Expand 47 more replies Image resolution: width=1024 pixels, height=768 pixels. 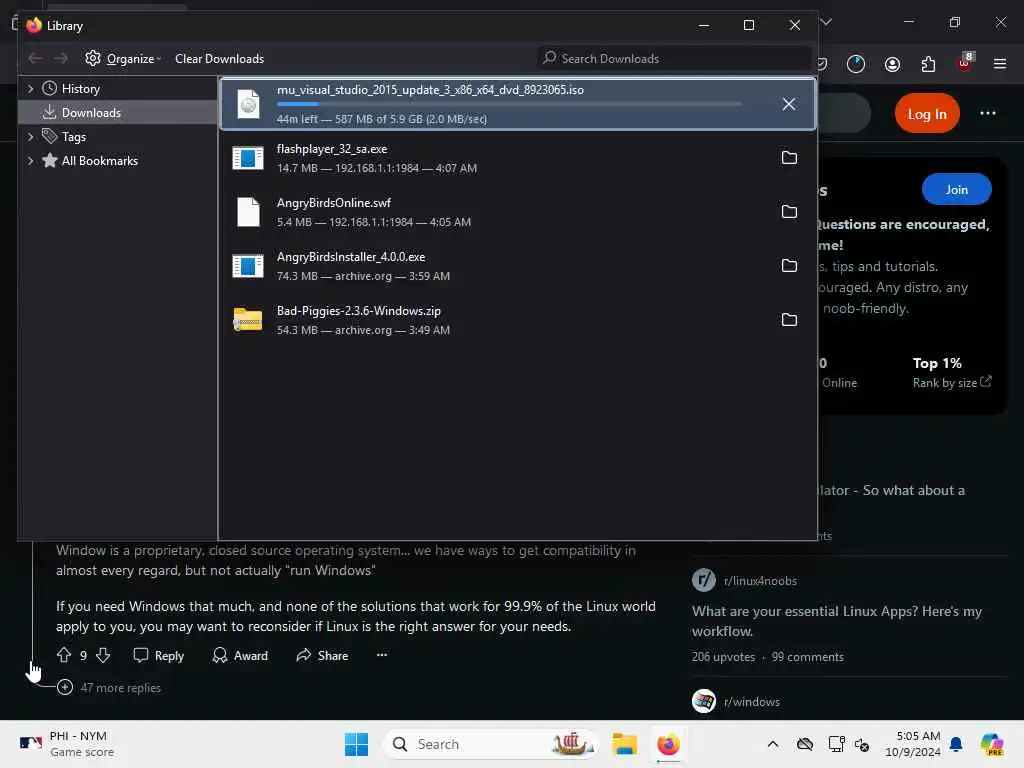(109, 688)
